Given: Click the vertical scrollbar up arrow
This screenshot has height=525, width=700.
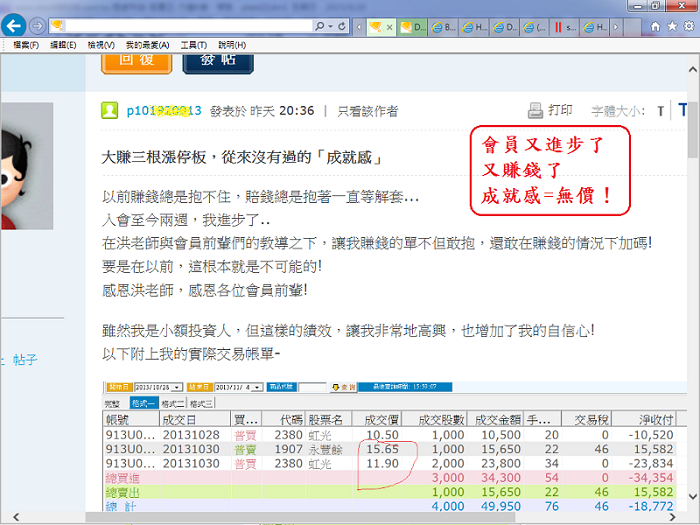Looking at the screenshot, I should [692, 70].
